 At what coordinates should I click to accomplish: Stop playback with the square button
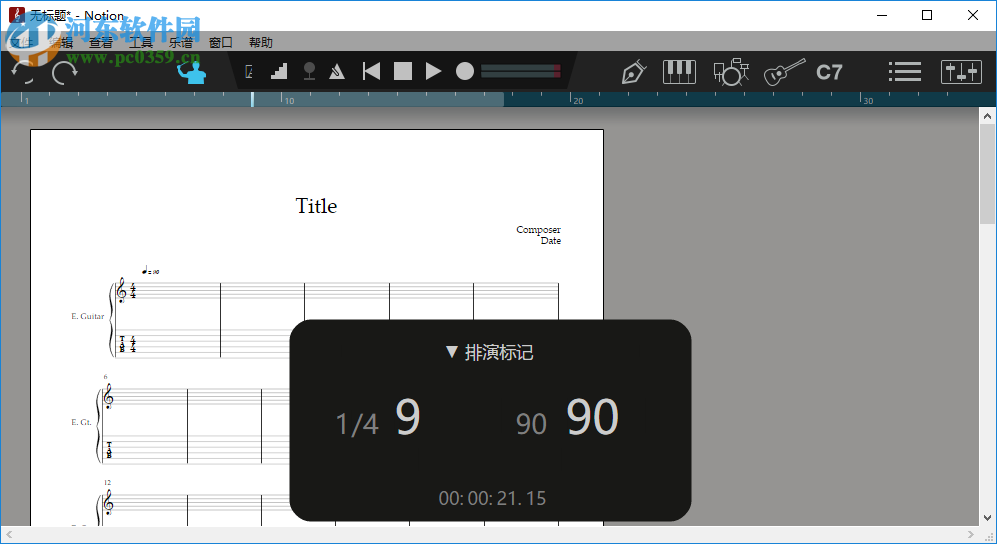tap(402, 71)
